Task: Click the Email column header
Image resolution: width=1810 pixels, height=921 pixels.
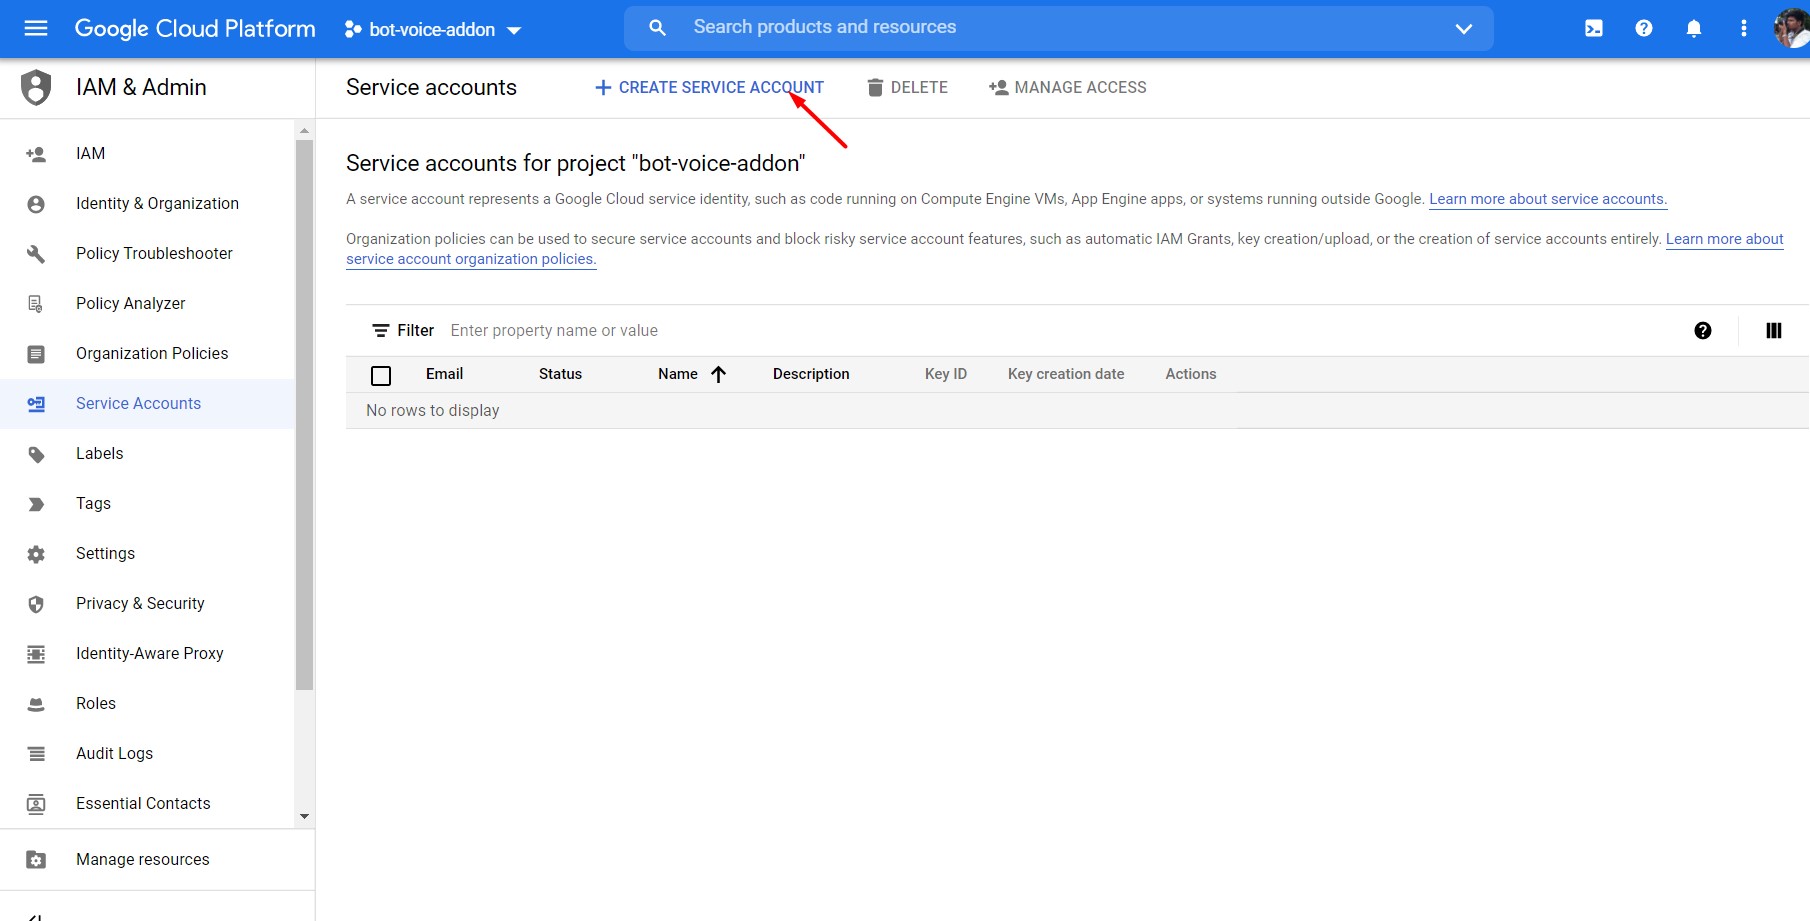Action: 444,374
